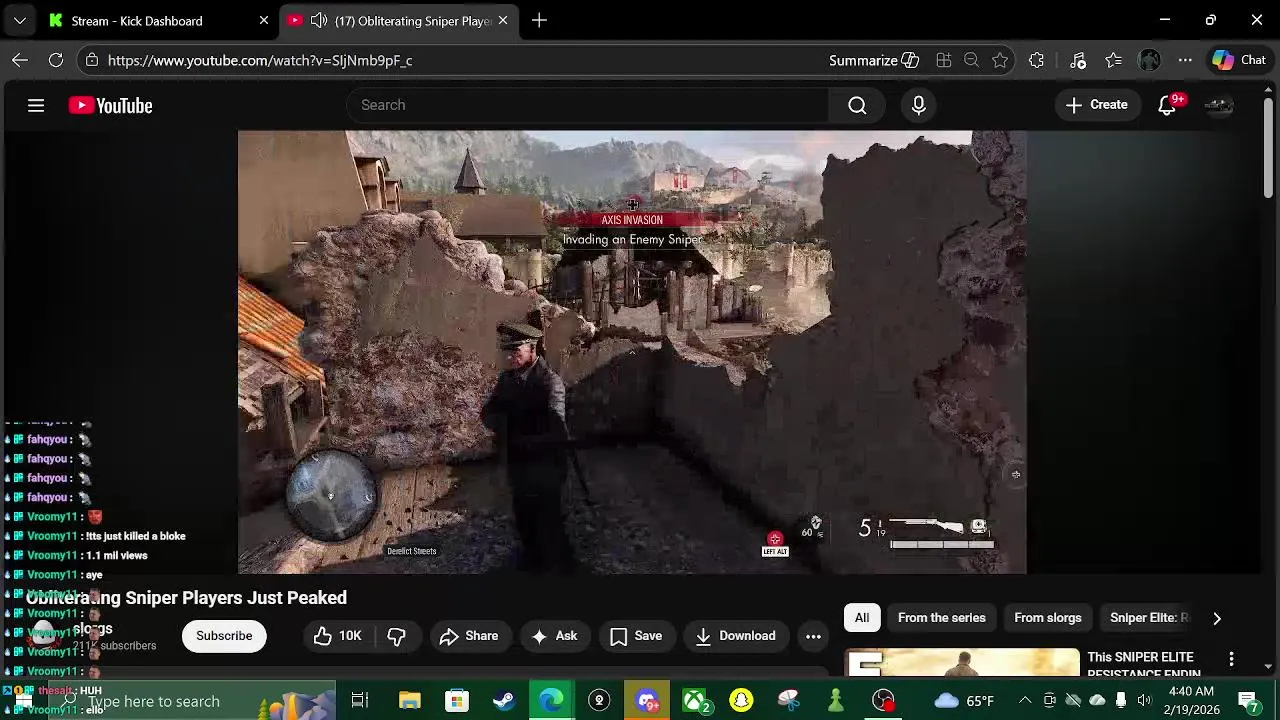This screenshot has height=720, width=1280.
Task: Go back in the browser
Action: [20, 60]
